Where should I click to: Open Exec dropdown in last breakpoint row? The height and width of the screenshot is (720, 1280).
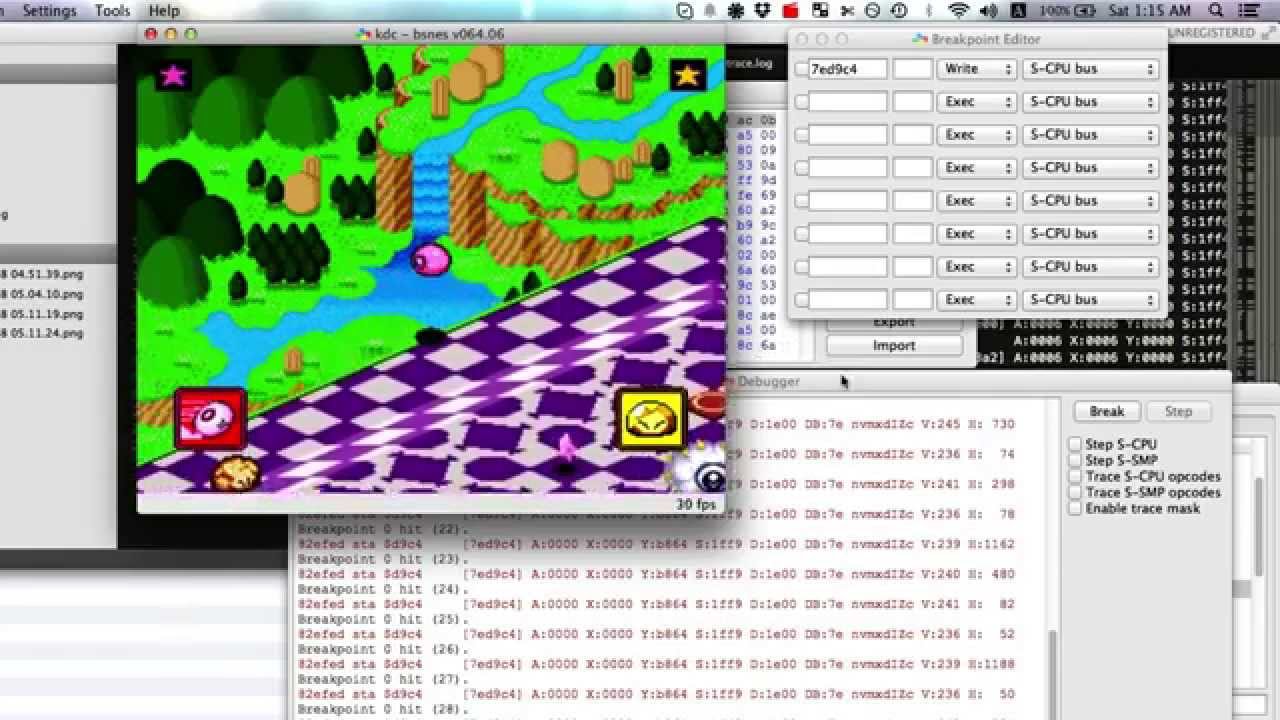click(977, 300)
